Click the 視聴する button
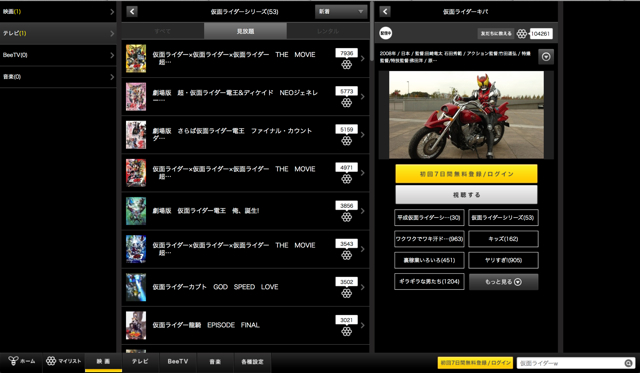Image resolution: width=640 pixels, height=373 pixels. [466, 195]
